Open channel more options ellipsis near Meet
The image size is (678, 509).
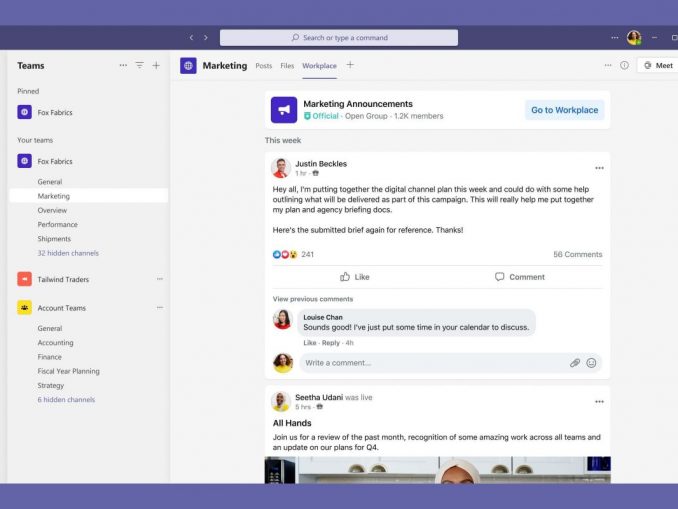pyautogui.click(x=608, y=65)
